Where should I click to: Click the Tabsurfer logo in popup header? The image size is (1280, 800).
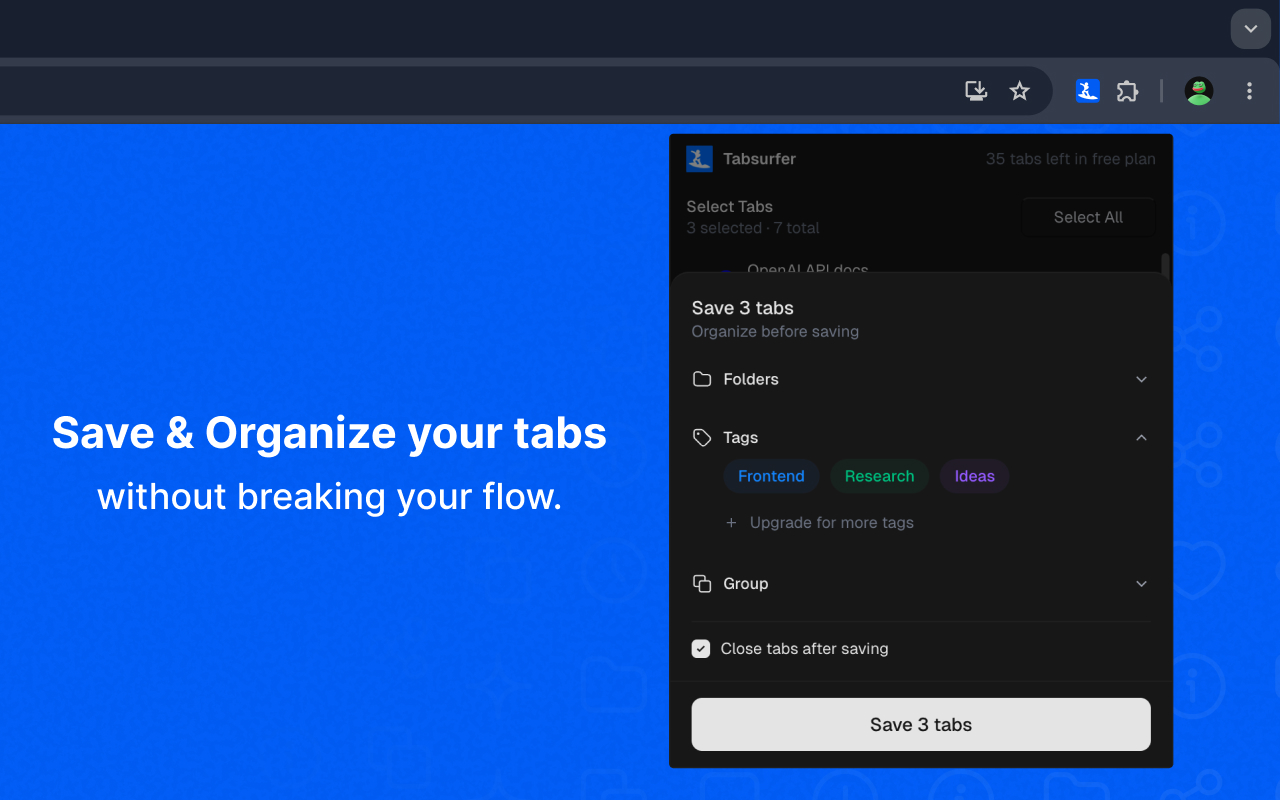pyautogui.click(x=699, y=158)
